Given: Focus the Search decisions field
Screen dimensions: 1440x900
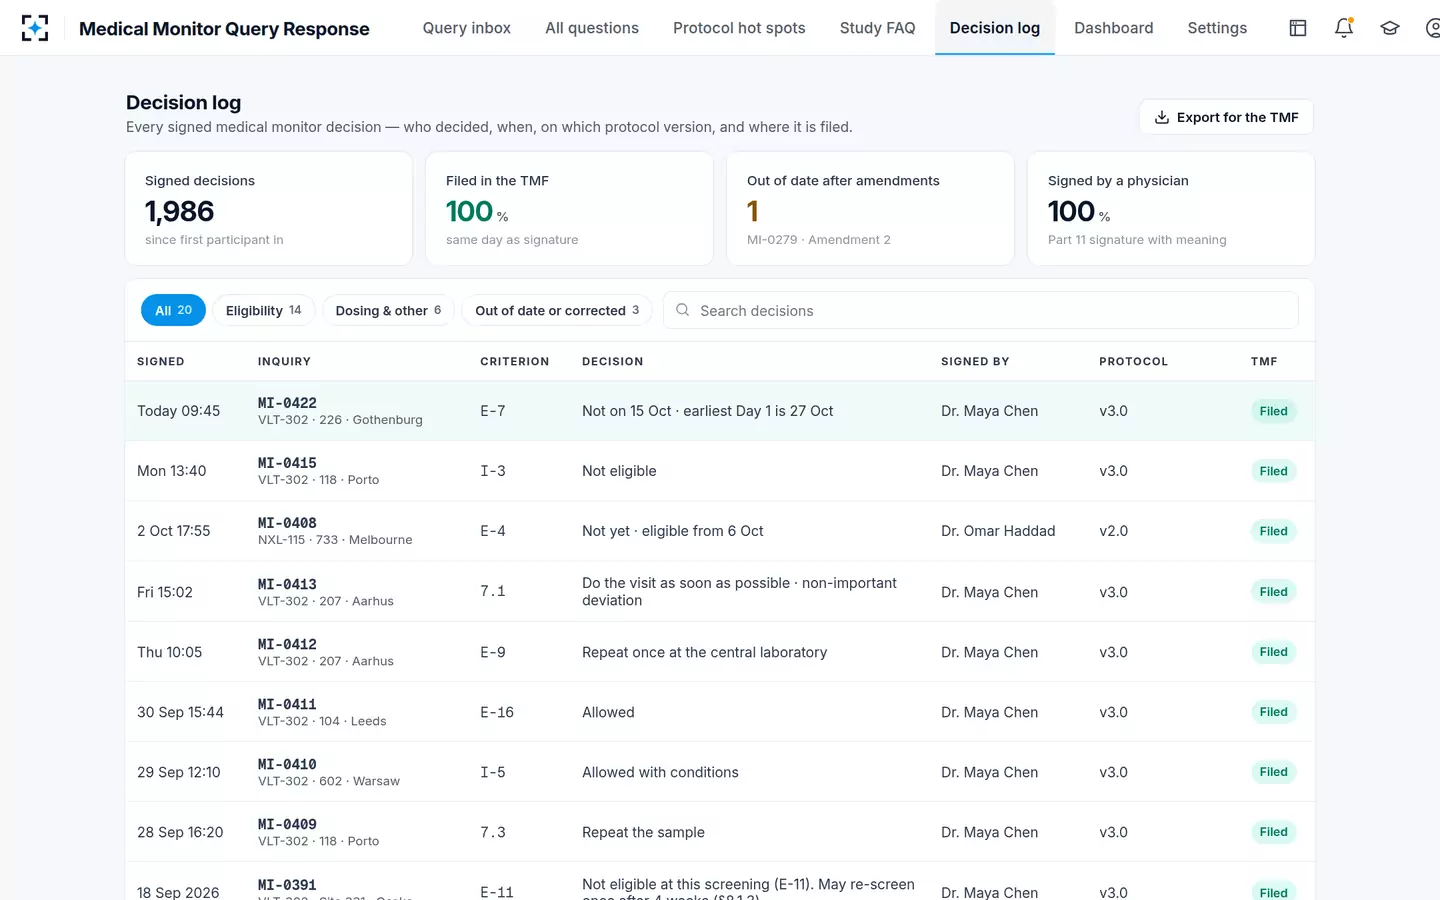Looking at the screenshot, I should click(981, 310).
